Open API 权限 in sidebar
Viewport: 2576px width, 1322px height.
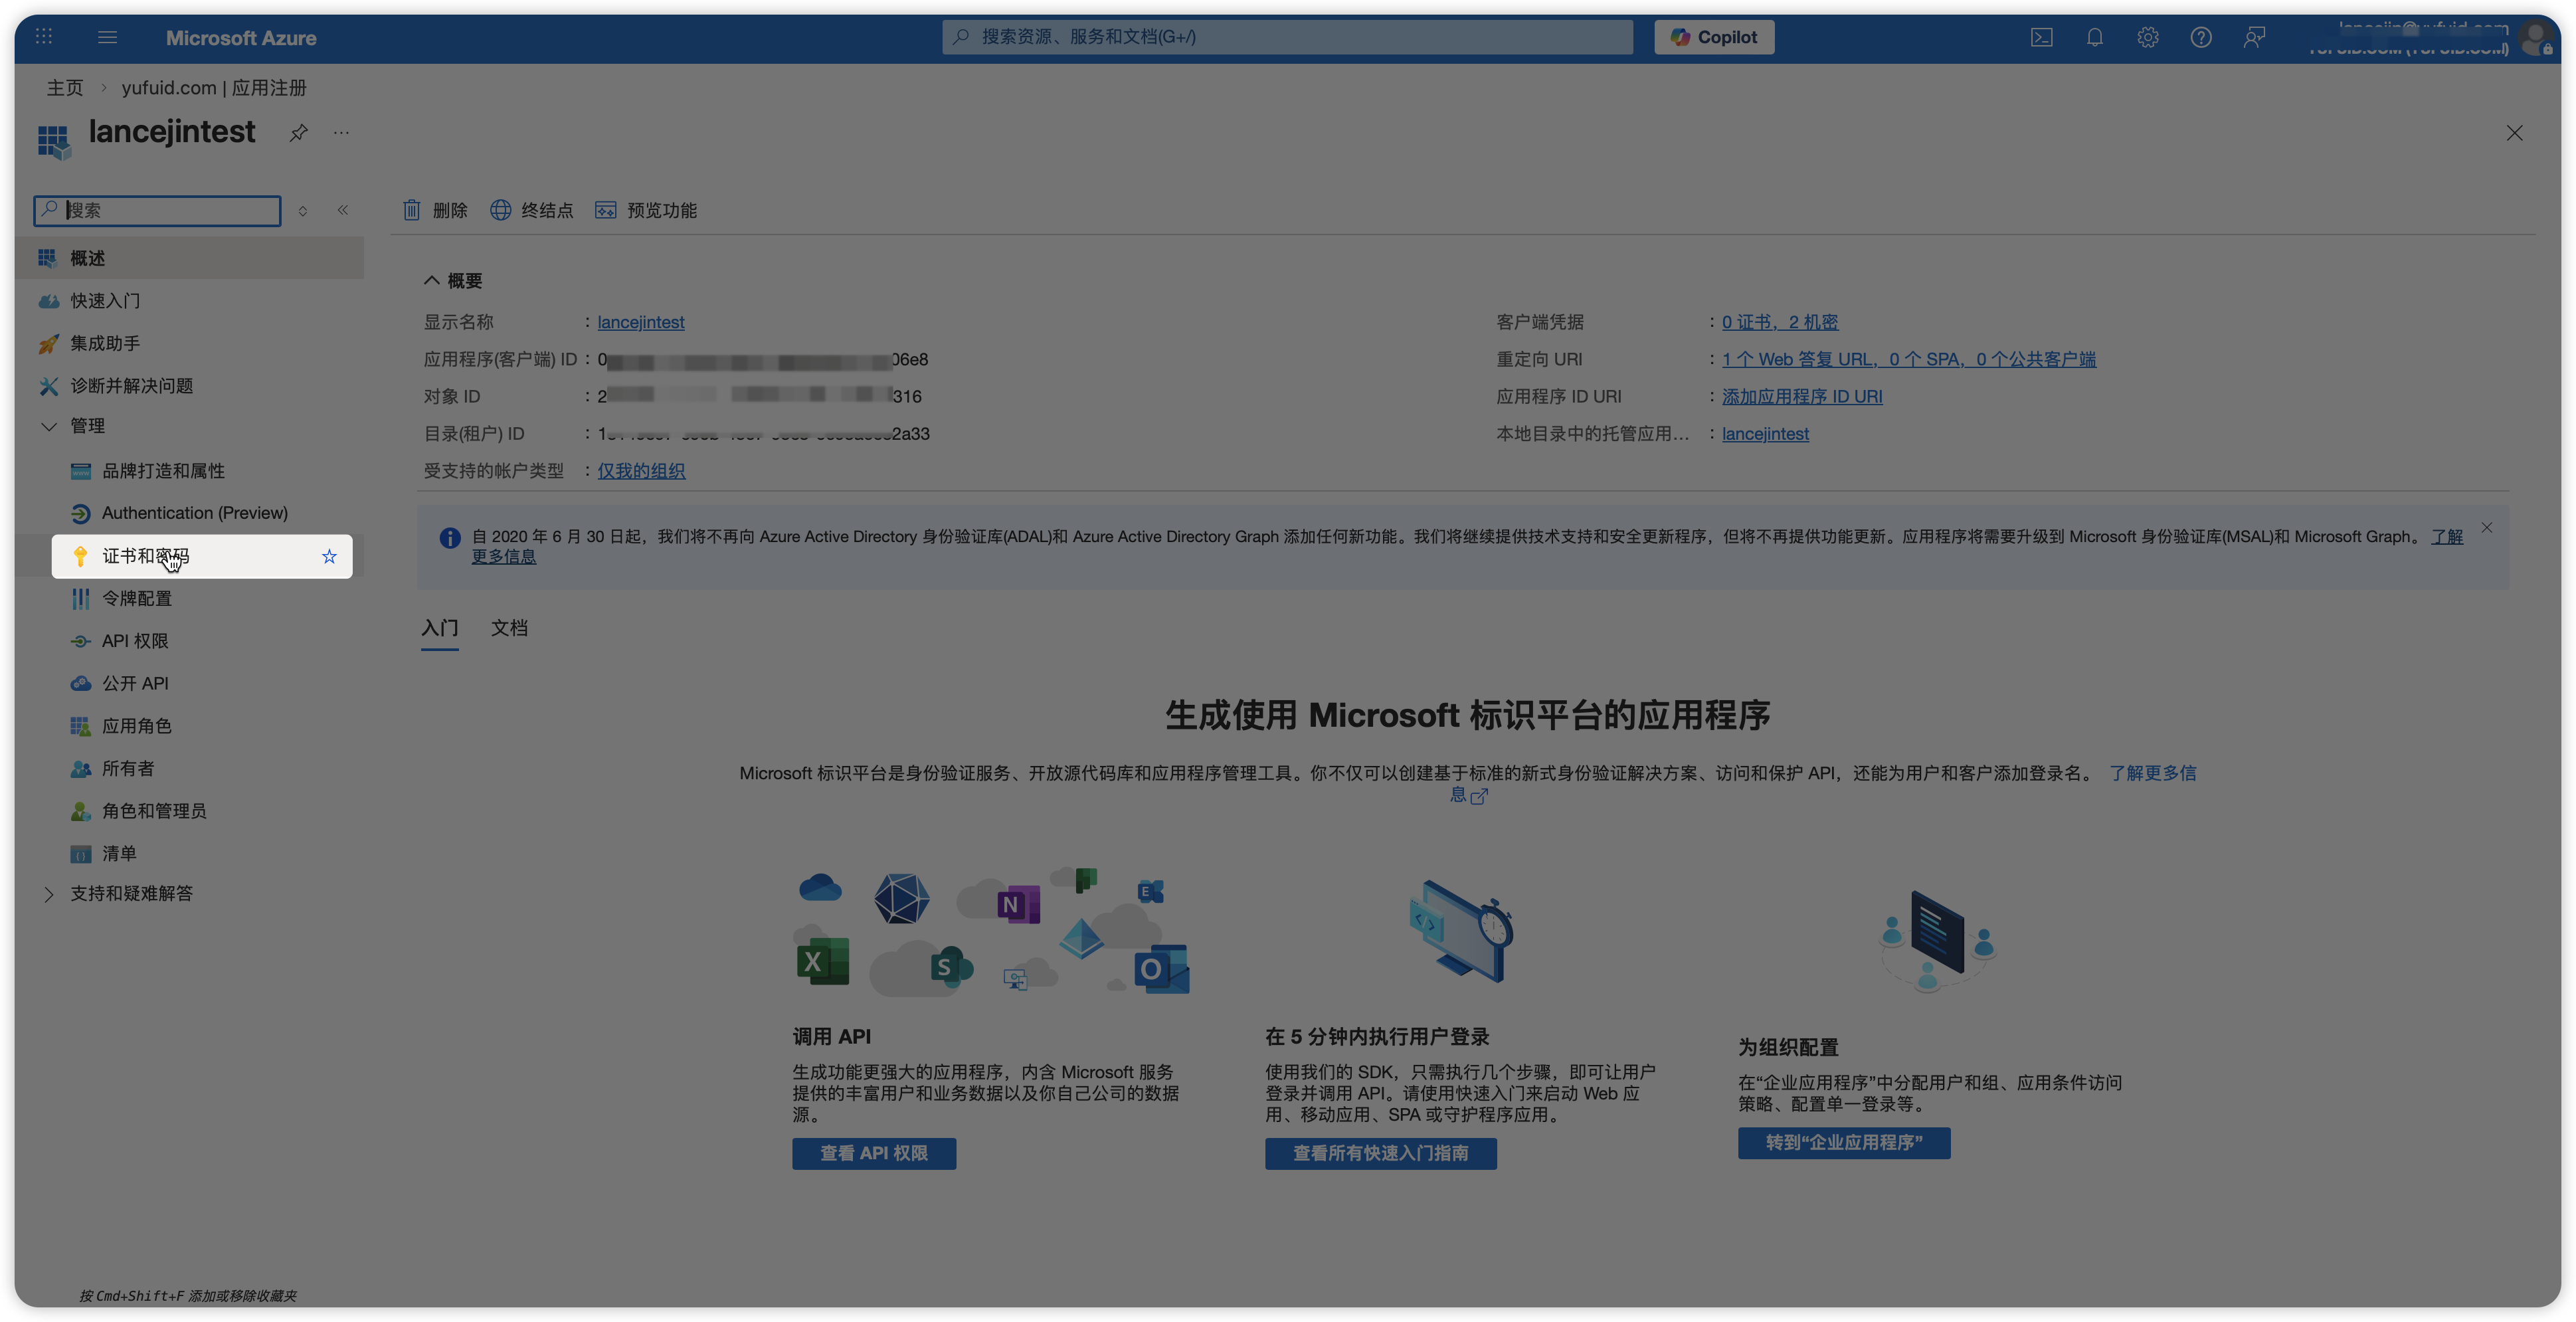[x=135, y=641]
